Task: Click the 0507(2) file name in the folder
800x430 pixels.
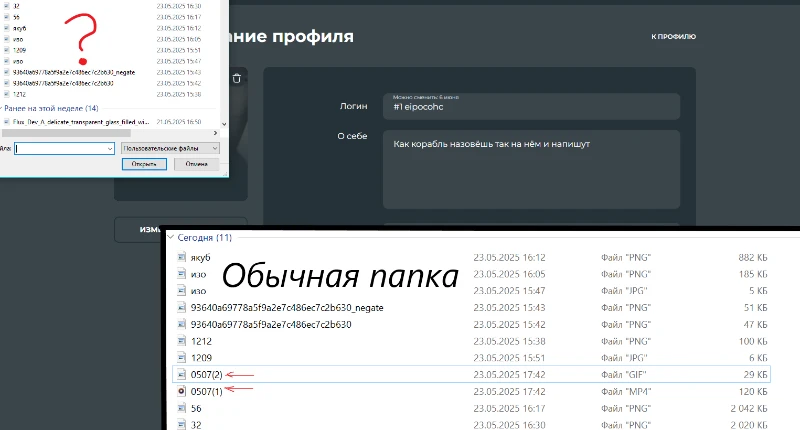Action: pyautogui.click(x=207, y=374)
